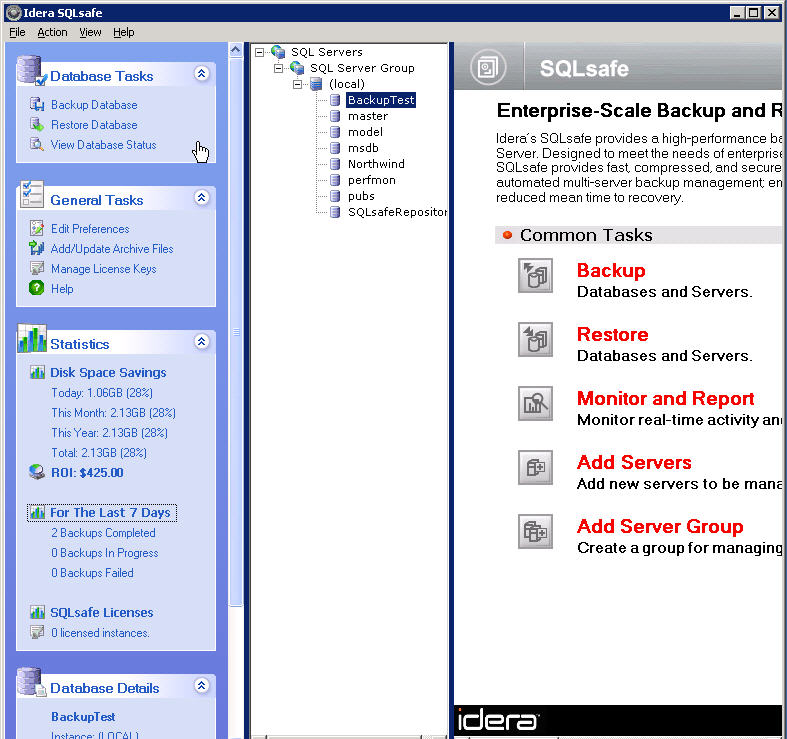
Task: Click the Restore common task icon
Action: click(x=536, y=339)
